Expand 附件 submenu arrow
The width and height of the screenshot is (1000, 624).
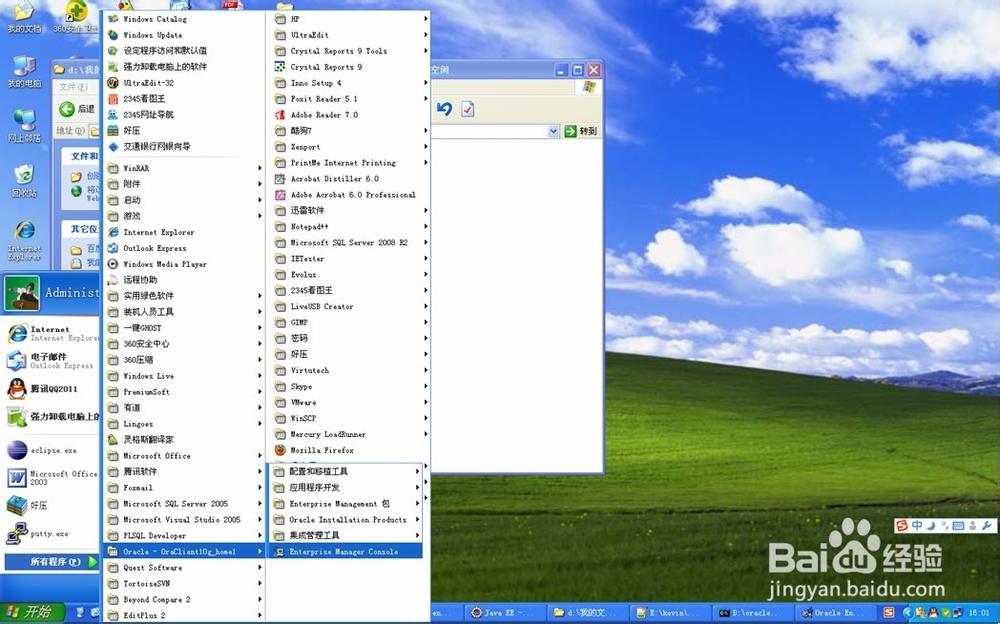tap(260, 184)
